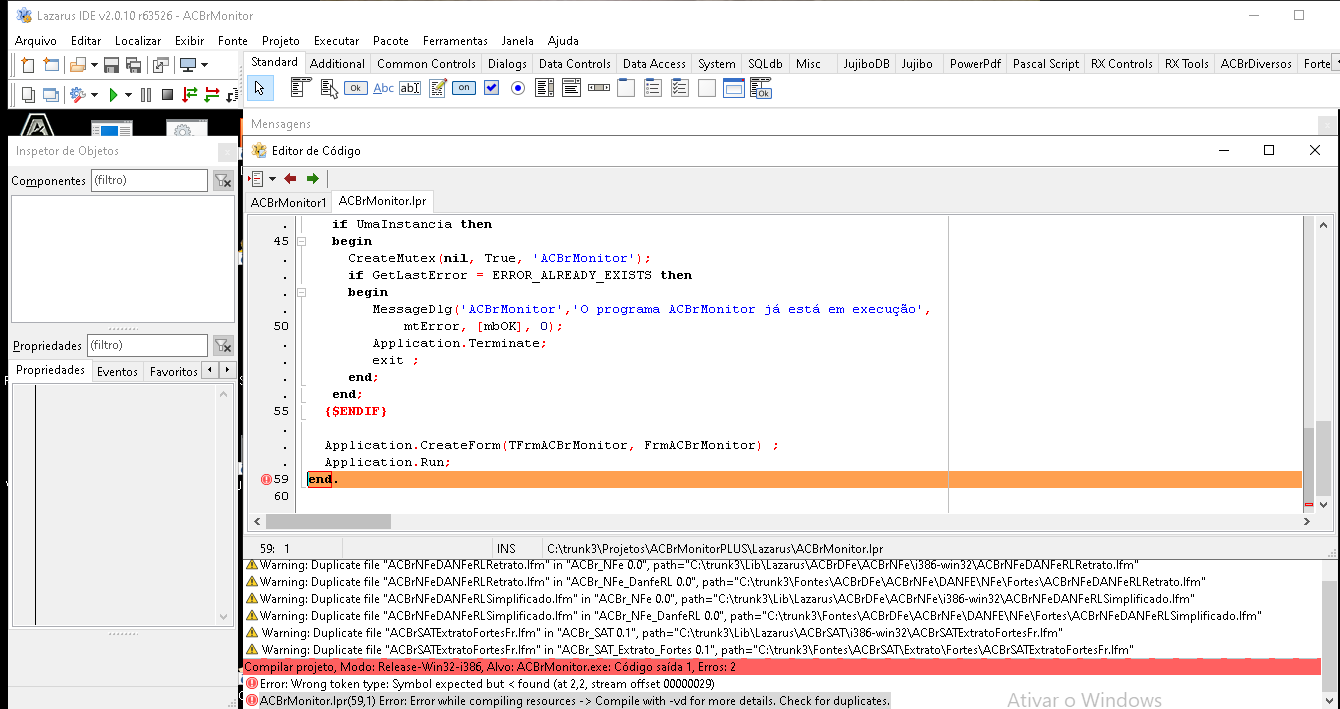
Task: Click the New Form toolbar icon
Action: [50, 65]
